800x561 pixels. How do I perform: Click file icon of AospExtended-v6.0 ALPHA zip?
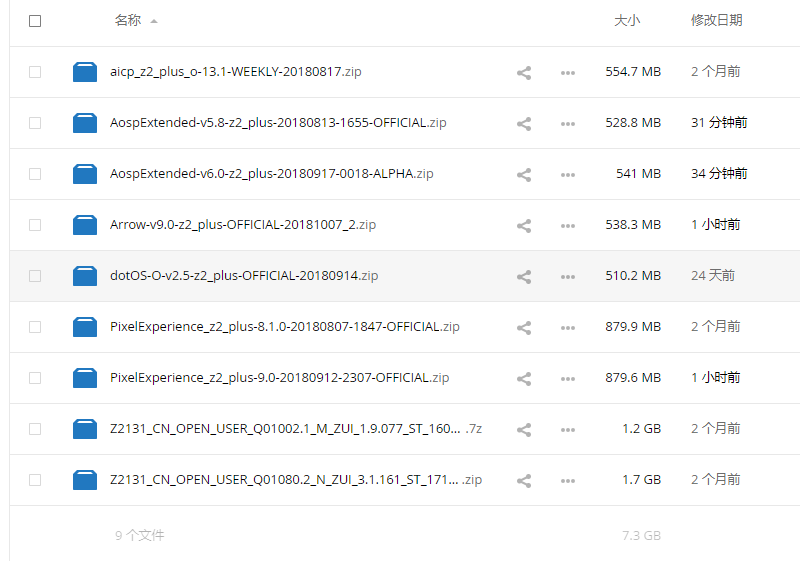pyautogui.click(x=85, y=174)
